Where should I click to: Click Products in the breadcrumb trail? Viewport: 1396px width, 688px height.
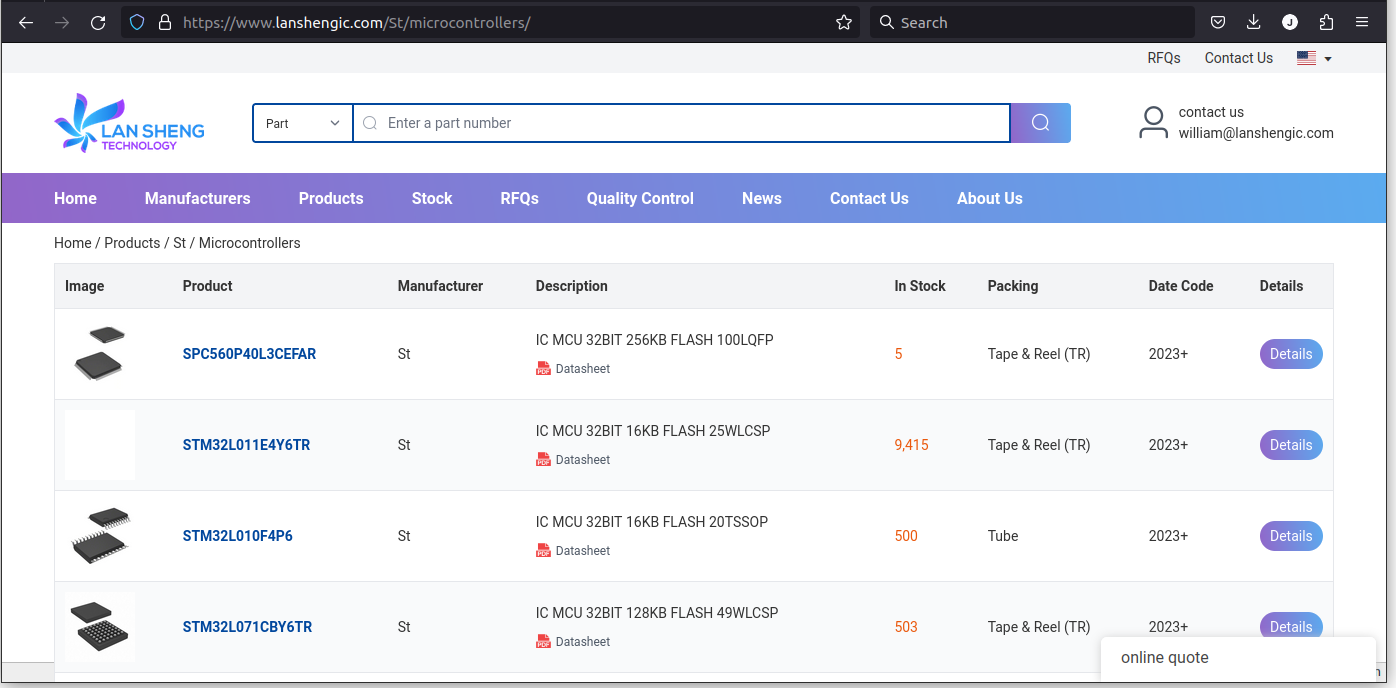tap(132, 243)
